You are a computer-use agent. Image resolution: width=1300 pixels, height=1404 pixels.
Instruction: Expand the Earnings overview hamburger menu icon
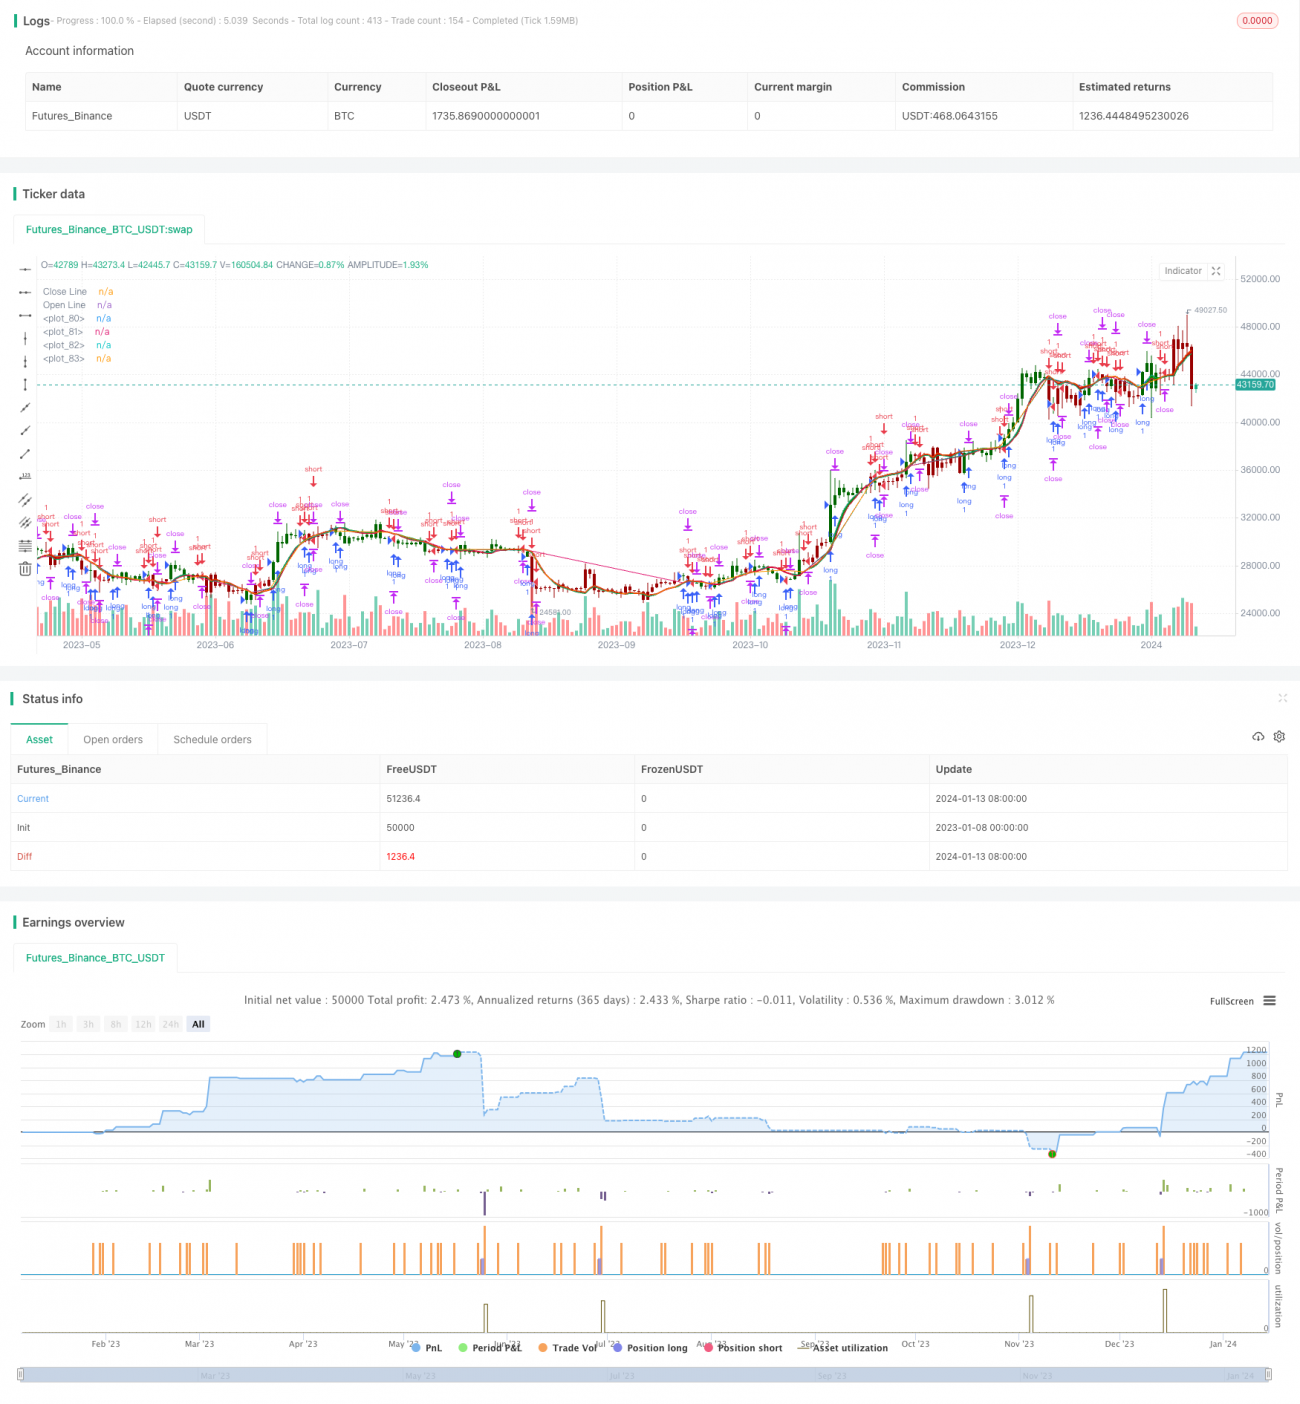1268,1001
